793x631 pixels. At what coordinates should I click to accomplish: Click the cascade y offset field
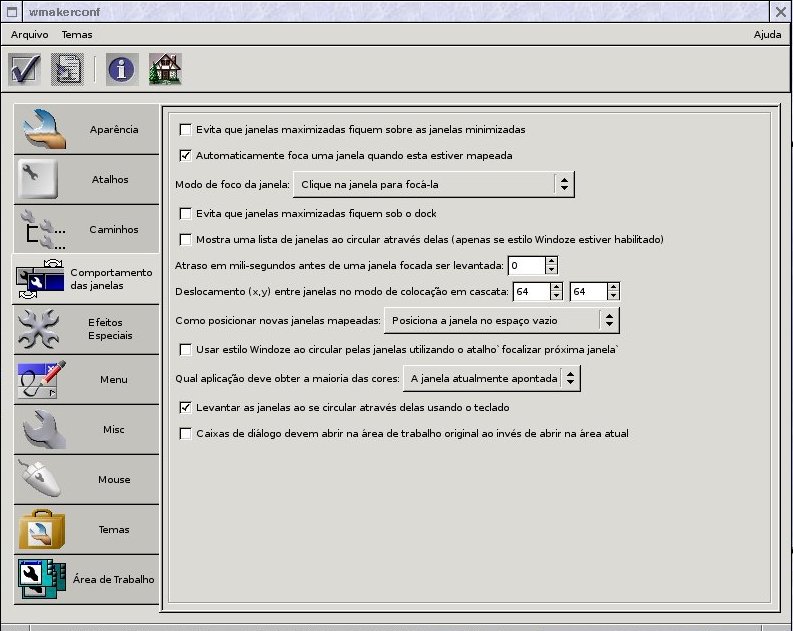point(589,292)
